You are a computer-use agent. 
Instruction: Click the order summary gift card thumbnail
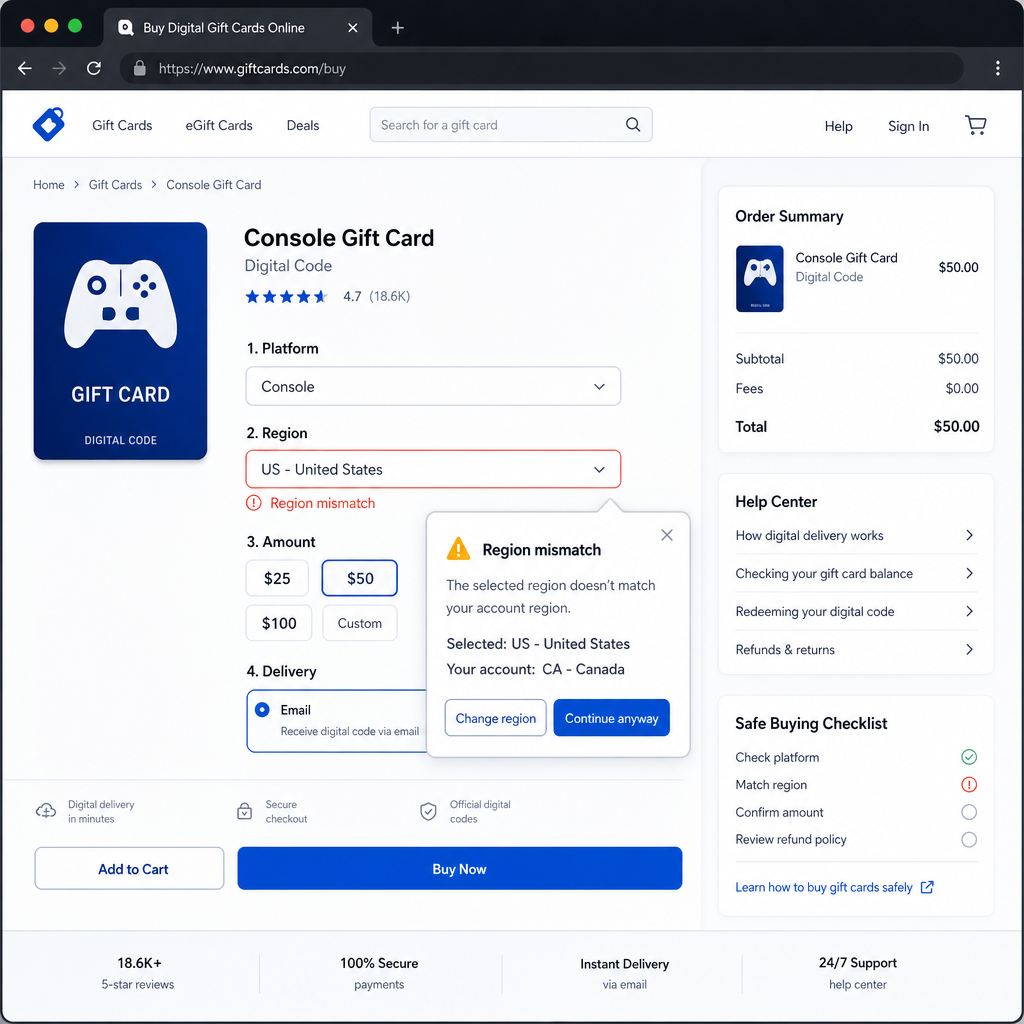pos(760,279)
